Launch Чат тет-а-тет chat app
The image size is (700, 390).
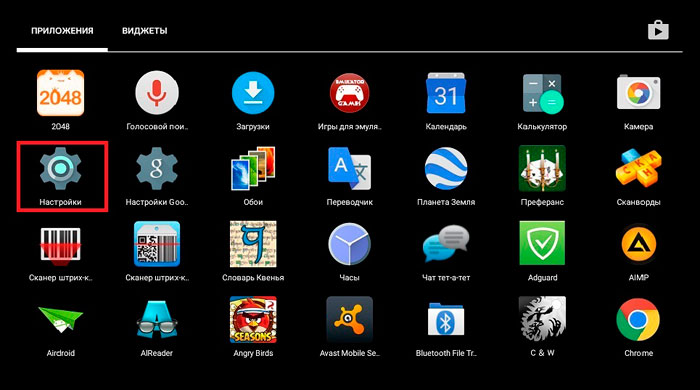446,244
